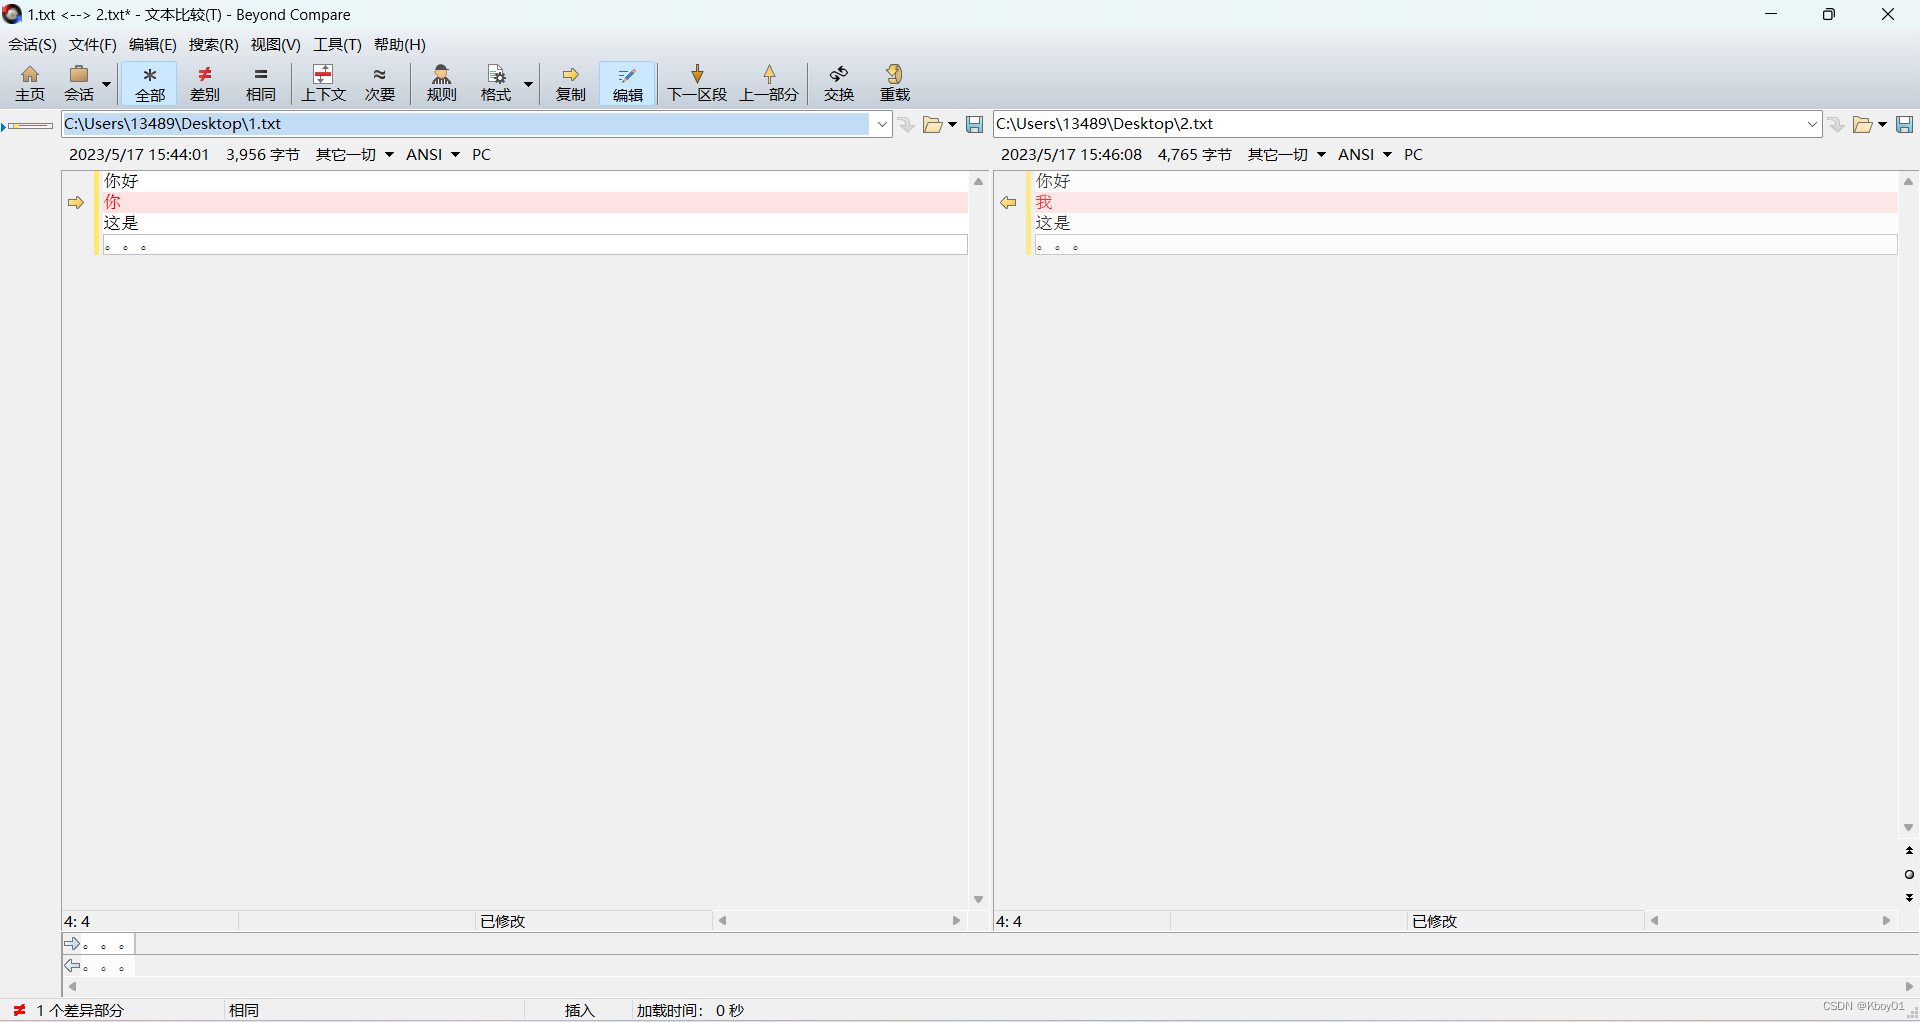The height and width of the screenshot is (1022, 1920).
Task: Open the 视图(V) menu
Action: [x=276, y=45]
